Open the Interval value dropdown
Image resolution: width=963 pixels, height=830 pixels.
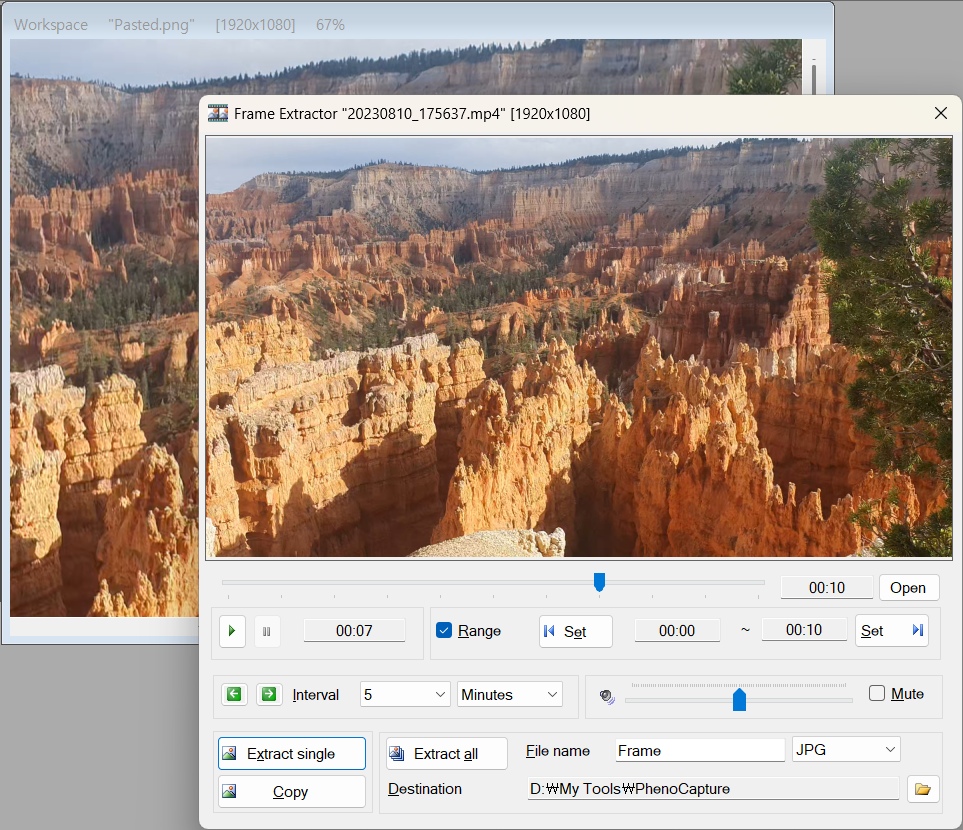tap(405, 694)
